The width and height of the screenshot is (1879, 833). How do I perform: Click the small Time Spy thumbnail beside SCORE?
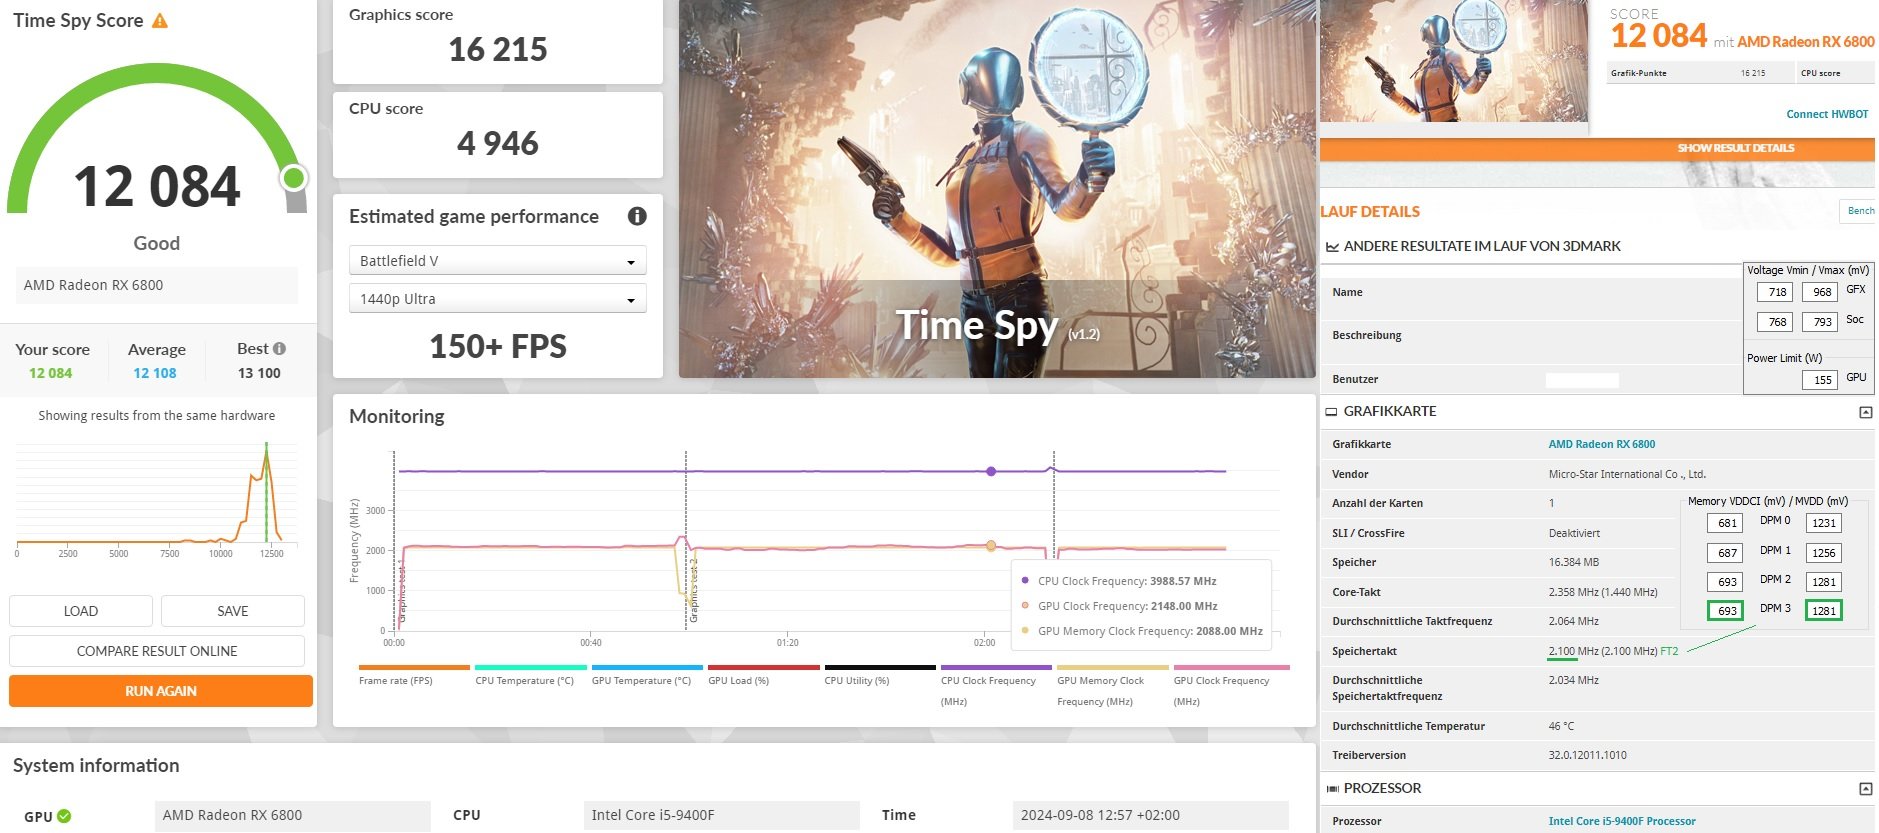click(x=1454, y=61)
